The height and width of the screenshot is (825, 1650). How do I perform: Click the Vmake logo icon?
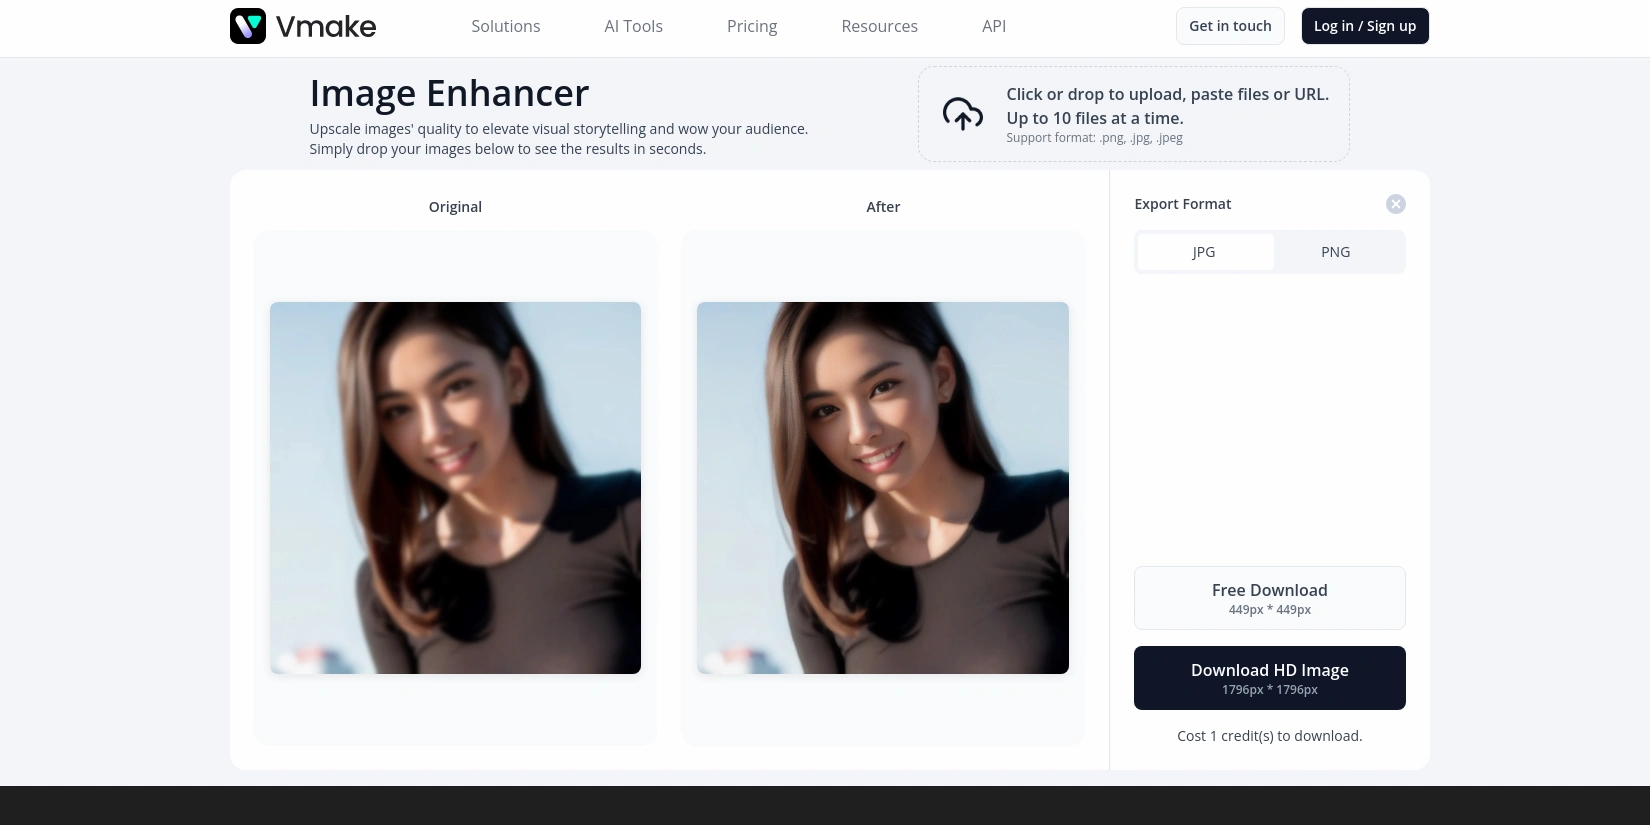(x=248, y=26)
